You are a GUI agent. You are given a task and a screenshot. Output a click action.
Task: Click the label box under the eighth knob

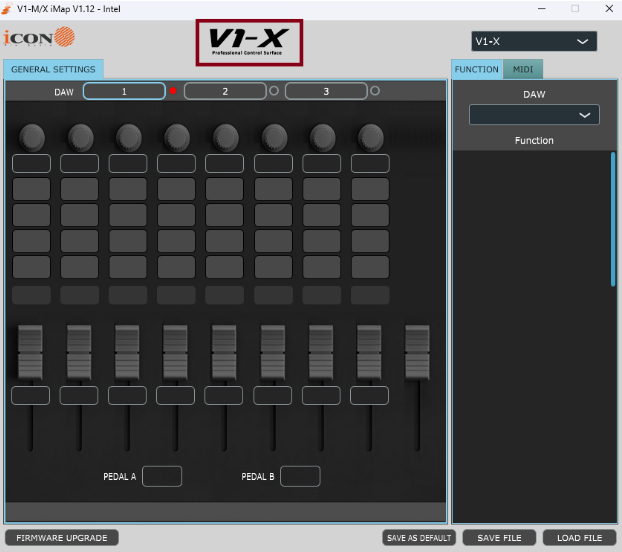click(370, 163)
